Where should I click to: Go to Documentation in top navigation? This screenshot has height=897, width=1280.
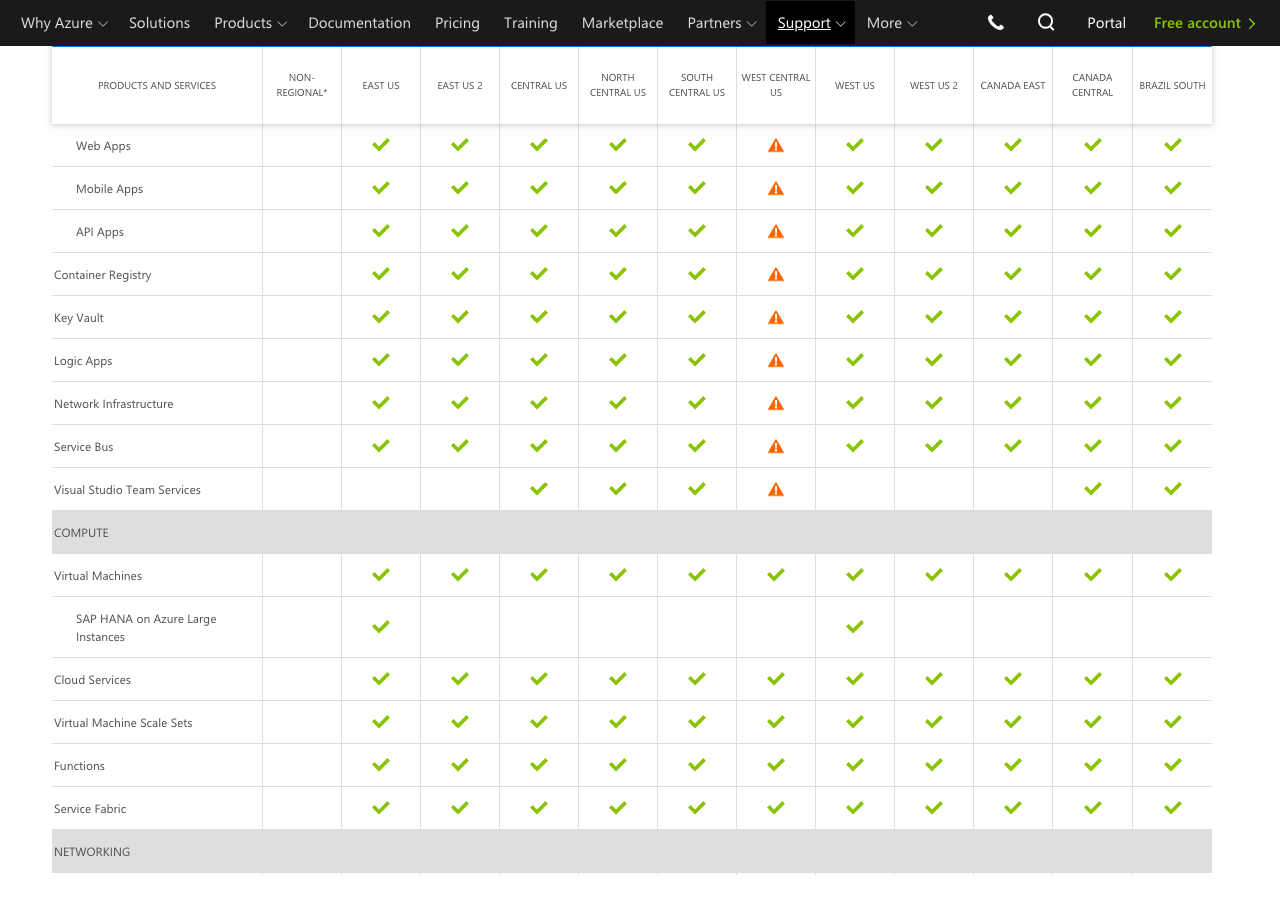[x=359, y=23]
